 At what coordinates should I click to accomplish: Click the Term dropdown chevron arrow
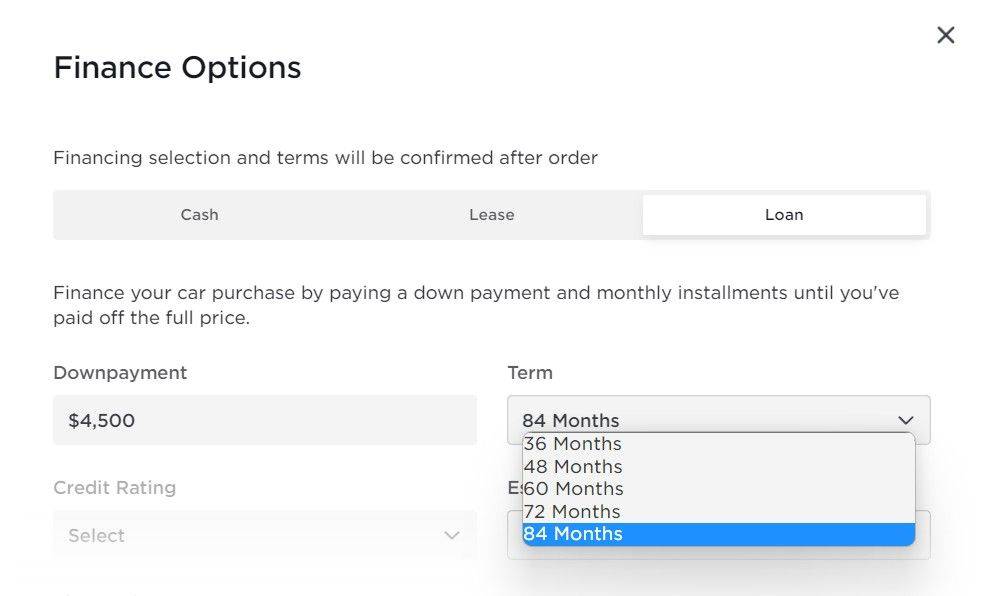coord(906,420)
